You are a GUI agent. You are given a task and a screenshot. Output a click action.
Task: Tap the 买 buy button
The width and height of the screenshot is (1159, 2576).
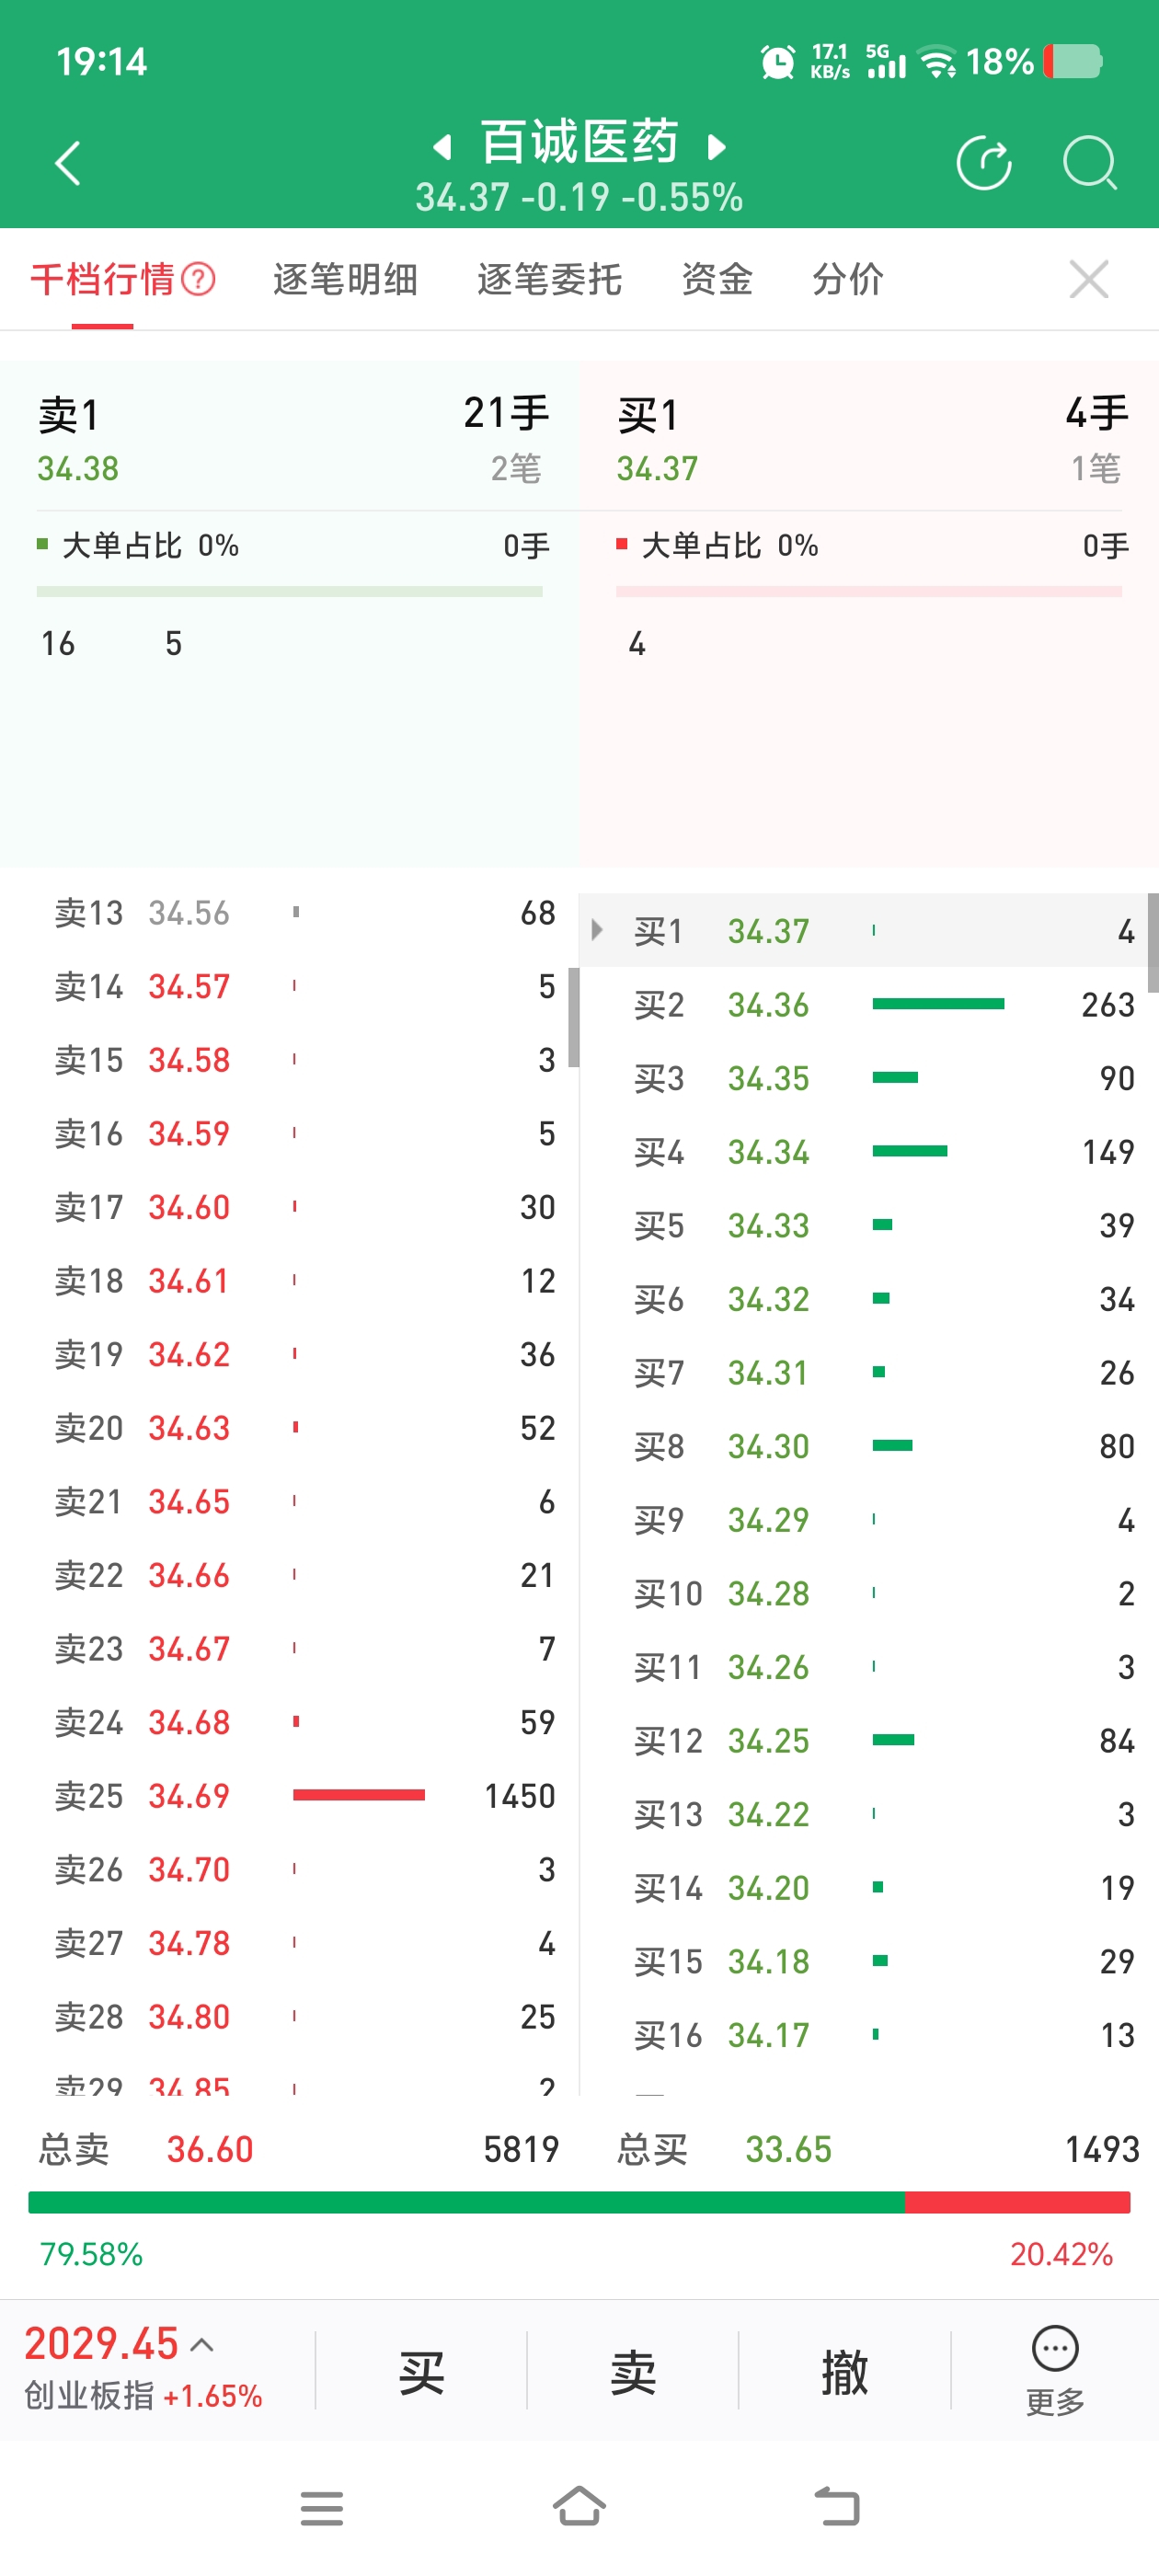421,2372
